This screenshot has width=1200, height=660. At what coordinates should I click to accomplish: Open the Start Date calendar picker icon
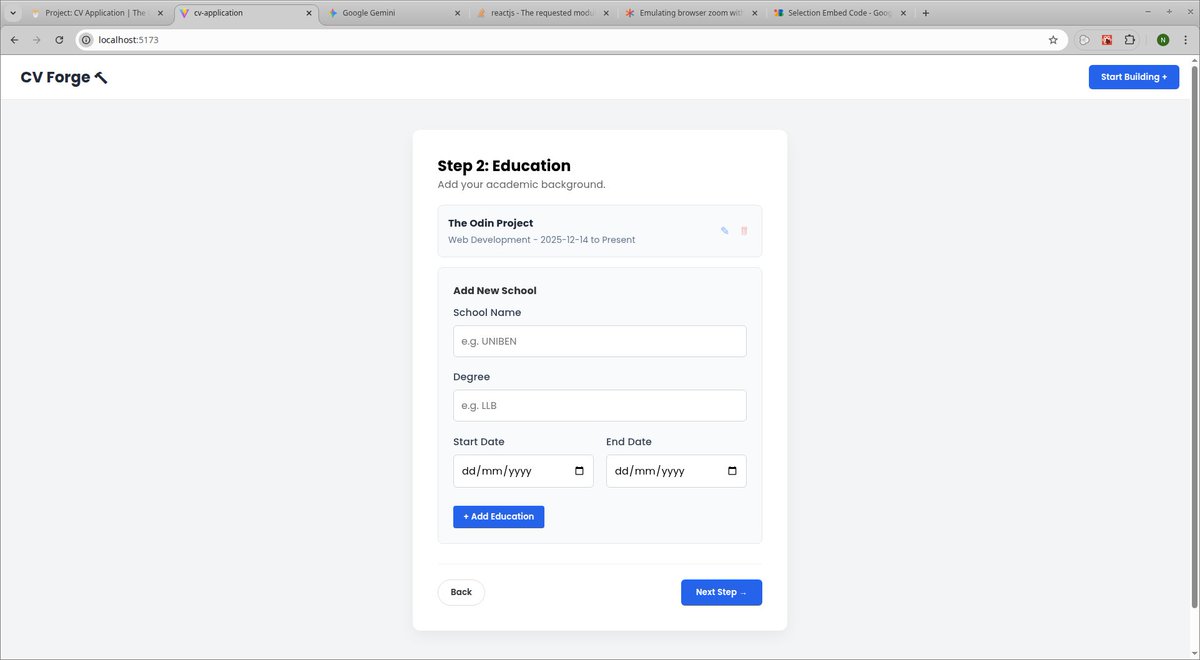point(581,470)
